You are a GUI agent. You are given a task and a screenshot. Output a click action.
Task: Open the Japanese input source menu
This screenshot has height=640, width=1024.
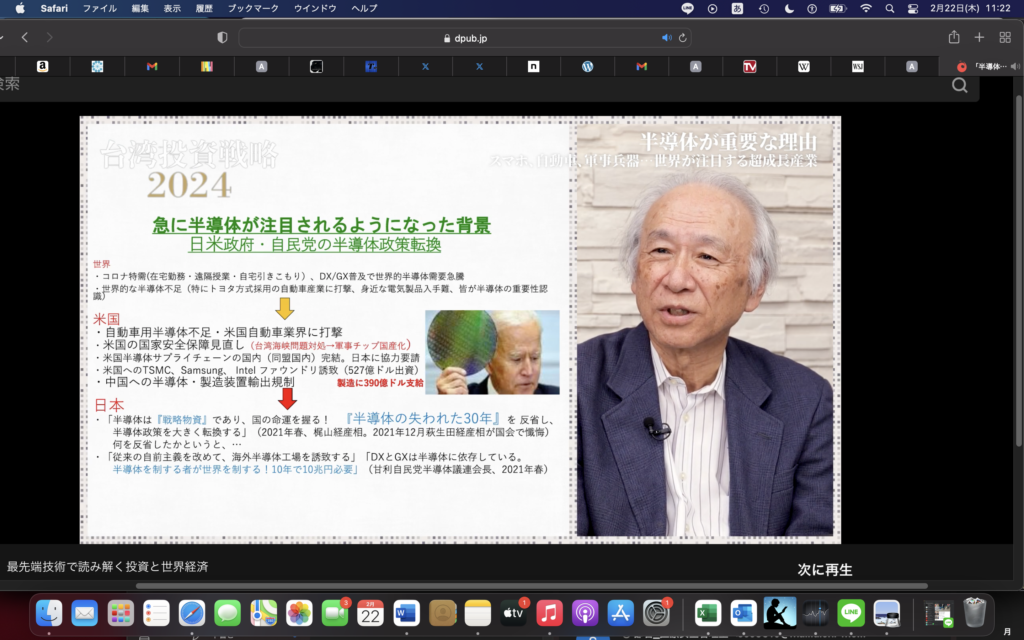pos(738,8)
